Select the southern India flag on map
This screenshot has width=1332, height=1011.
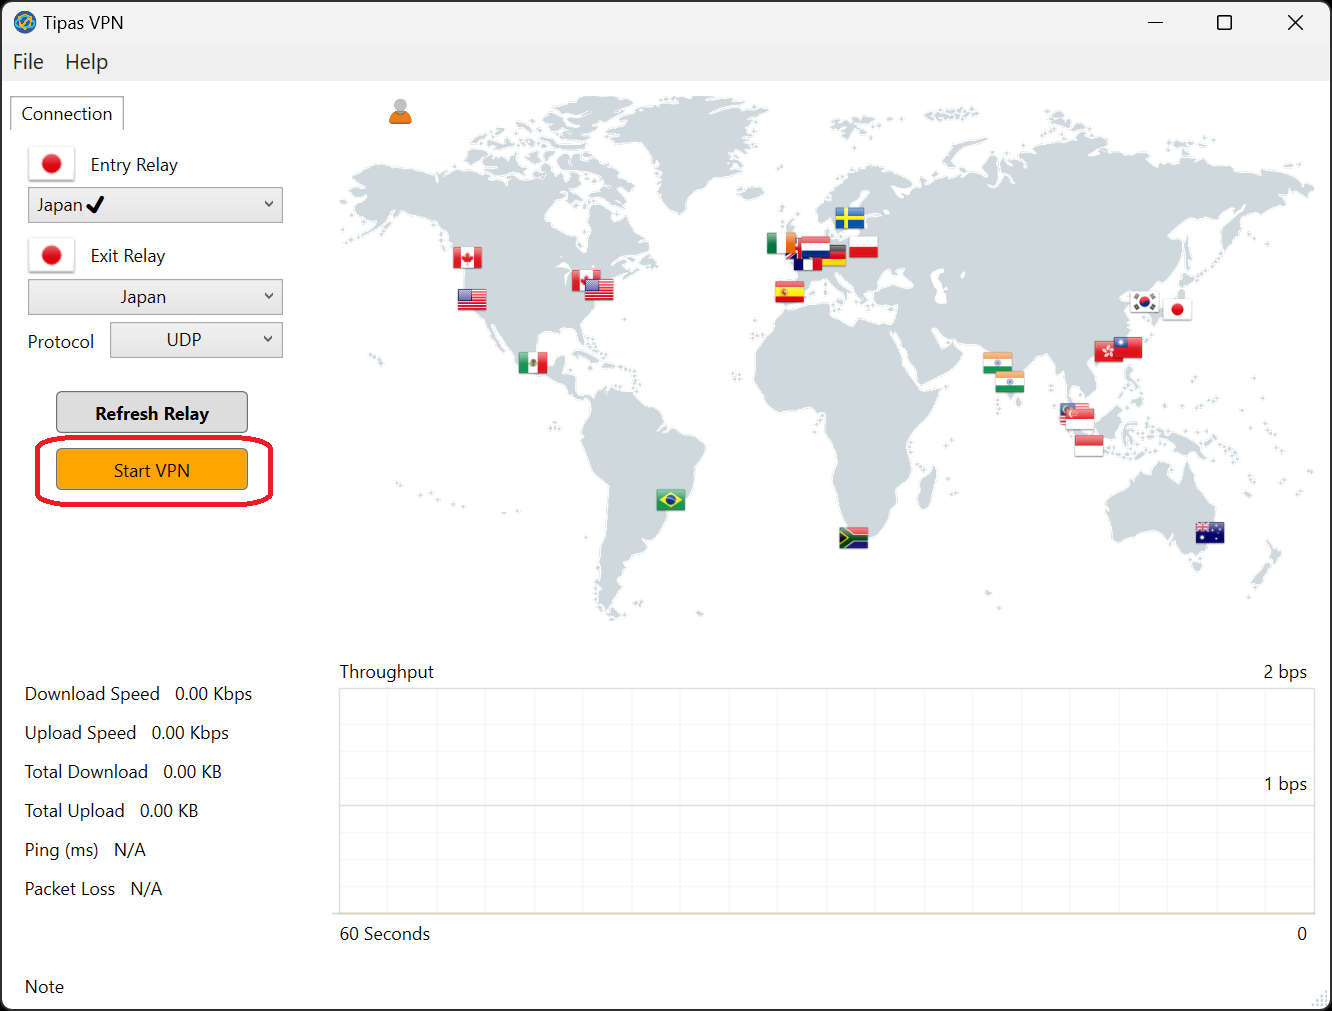(x=1010, y=382)
